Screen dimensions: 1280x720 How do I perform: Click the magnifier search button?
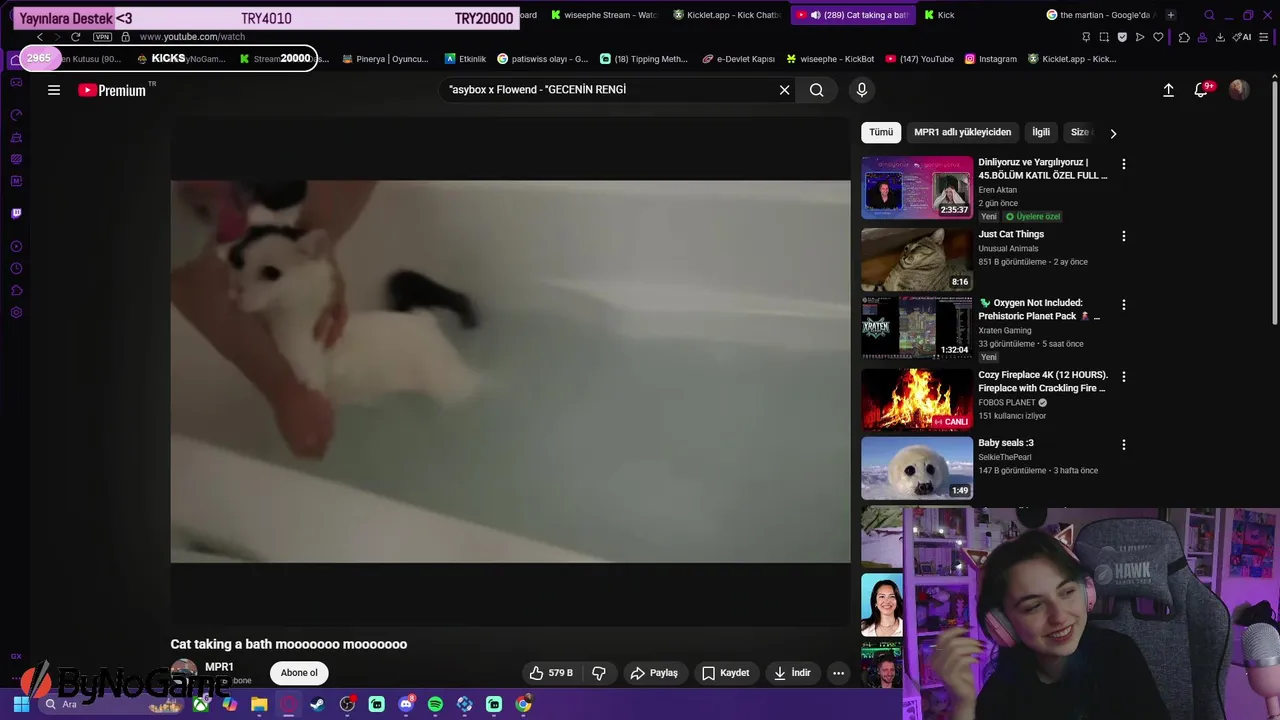click(x=817, y=90)
